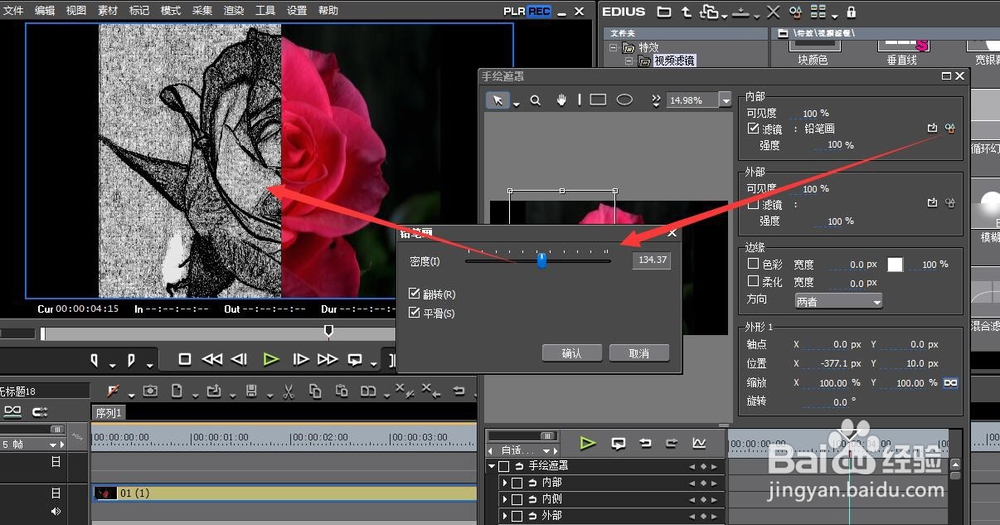Step forward one frame in the player
This screenshot has height=525, width=1000.
(300, 359)
